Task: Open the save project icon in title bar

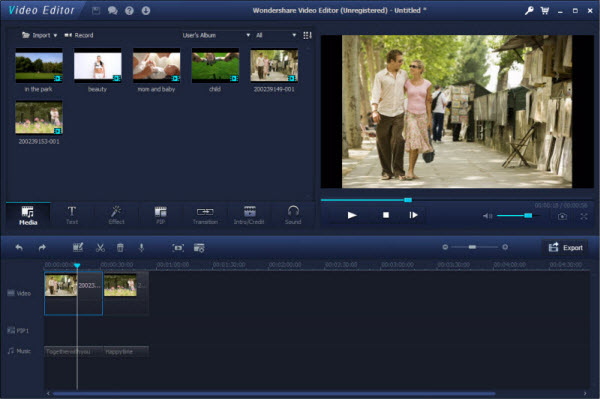Action: (x=96, y=11)
